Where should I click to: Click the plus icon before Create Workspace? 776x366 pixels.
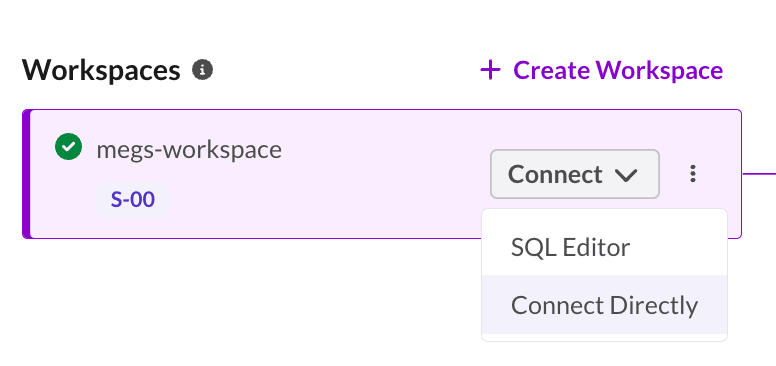490,70
